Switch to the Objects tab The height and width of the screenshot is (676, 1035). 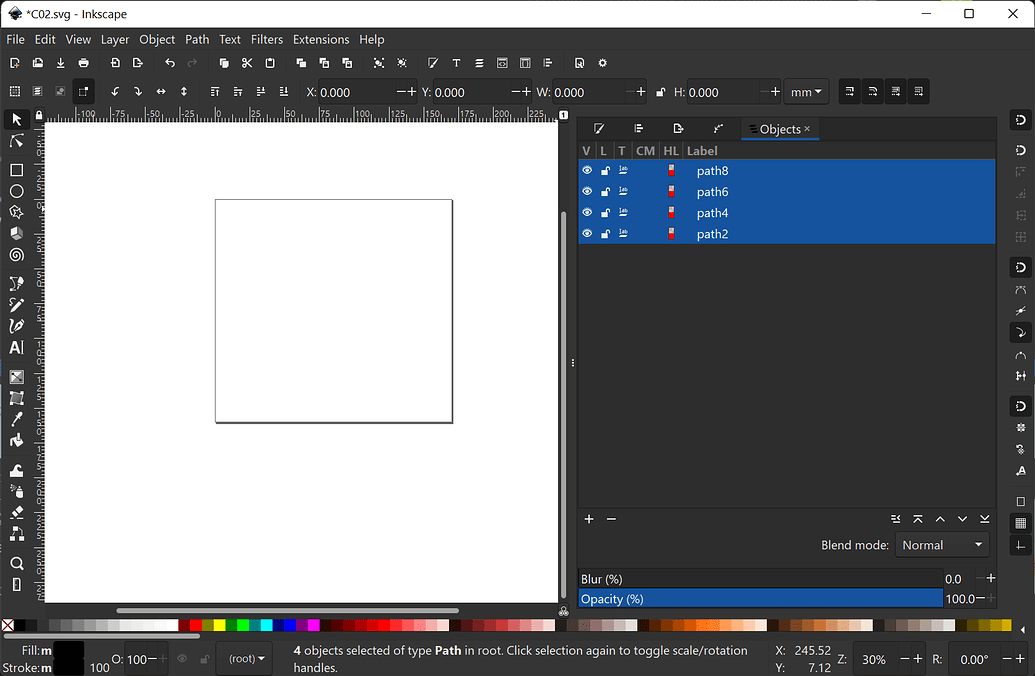point(779,128)
